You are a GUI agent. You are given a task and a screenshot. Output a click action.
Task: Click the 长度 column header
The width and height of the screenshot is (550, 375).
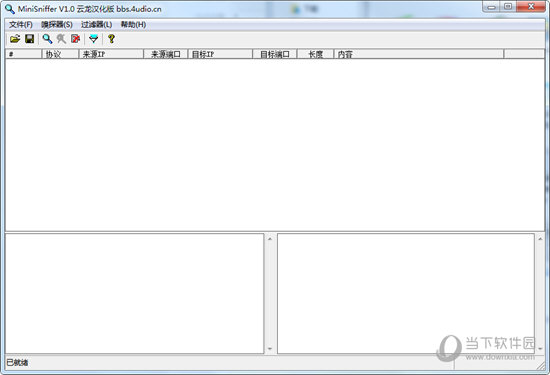[315, 54]
